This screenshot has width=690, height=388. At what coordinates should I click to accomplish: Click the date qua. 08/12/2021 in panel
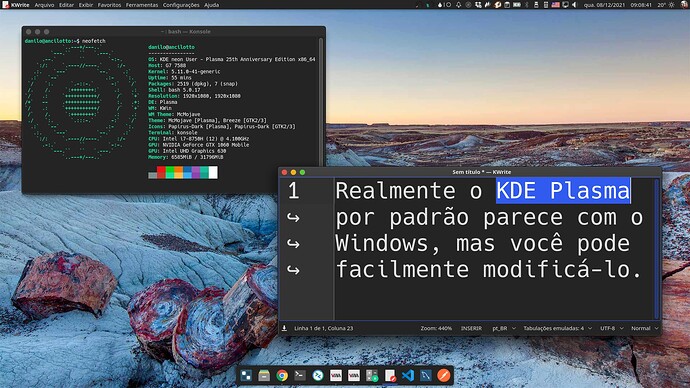tap(604, 5)
